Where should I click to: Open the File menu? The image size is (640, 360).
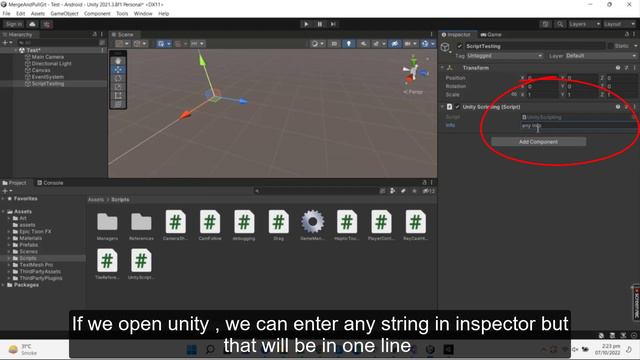[7, 13]
